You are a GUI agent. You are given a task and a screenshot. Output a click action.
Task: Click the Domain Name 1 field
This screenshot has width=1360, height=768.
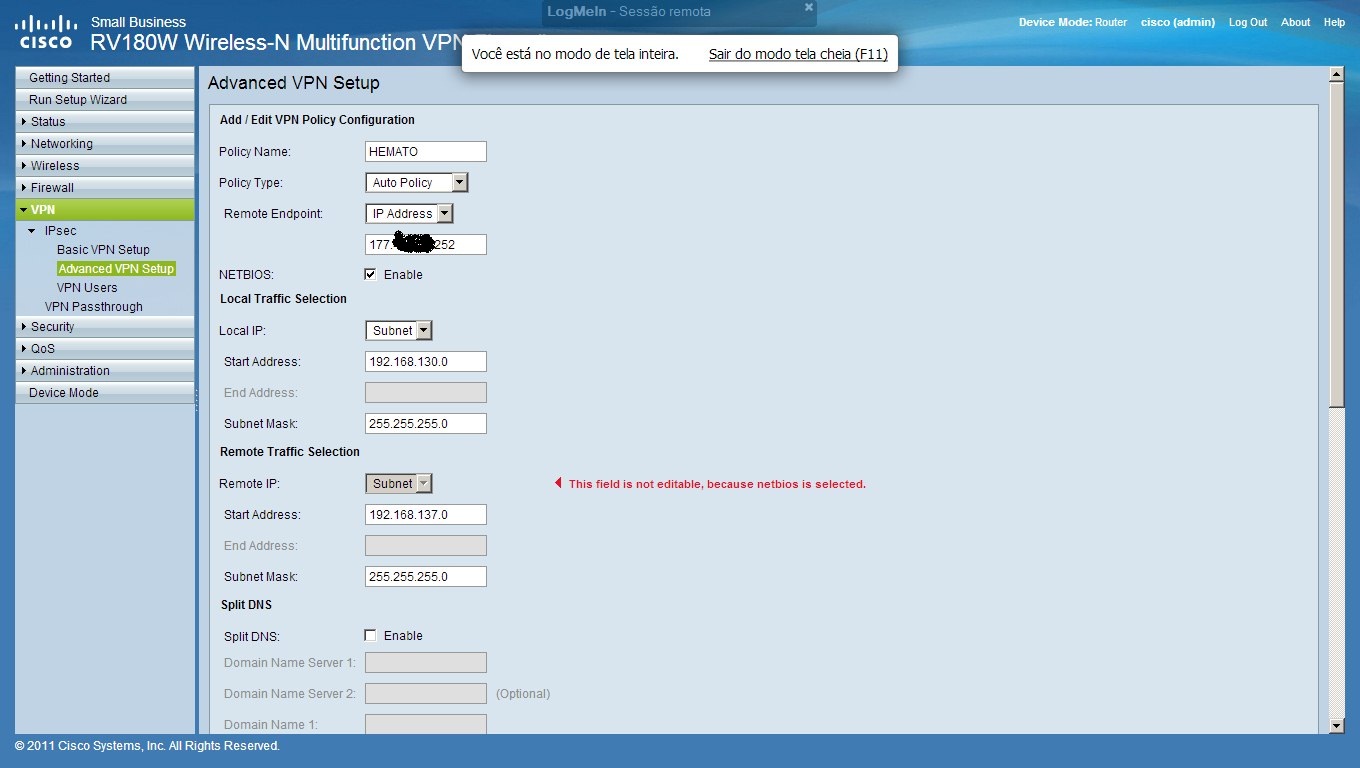[426, 725]
